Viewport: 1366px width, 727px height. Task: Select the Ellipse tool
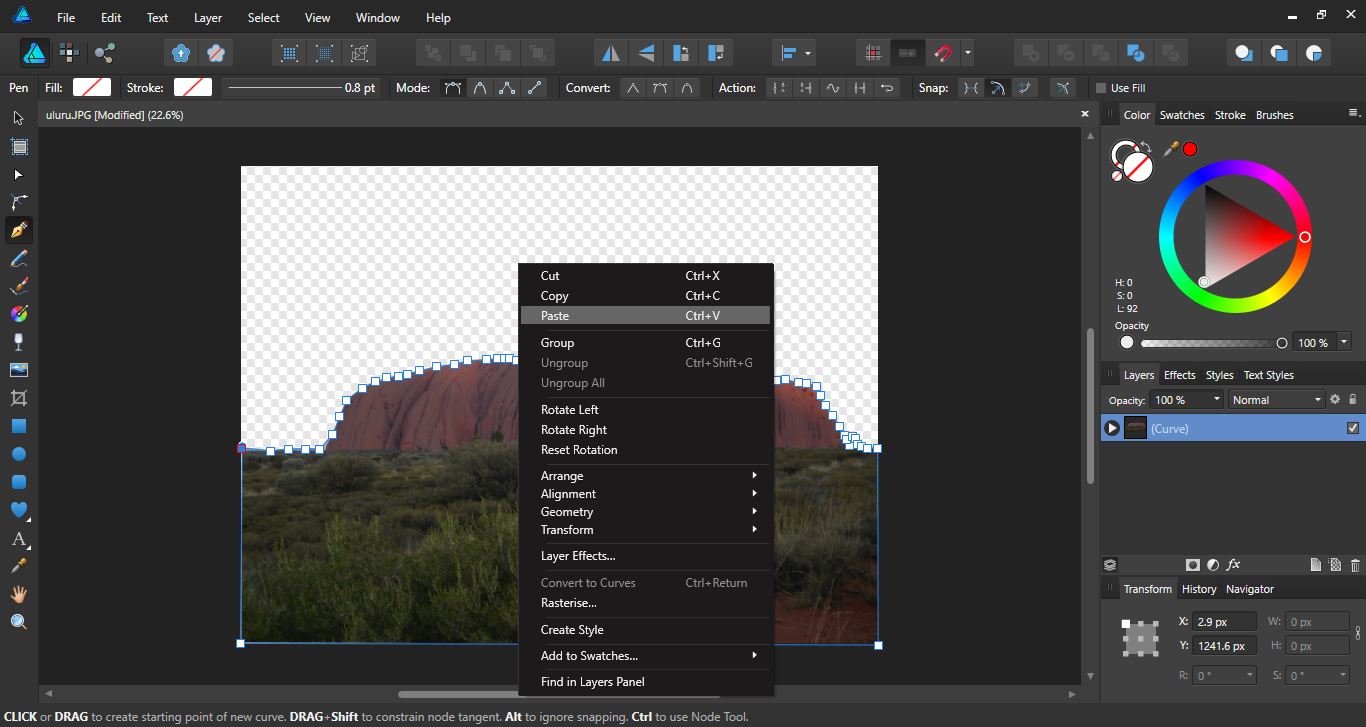(18, 454)
